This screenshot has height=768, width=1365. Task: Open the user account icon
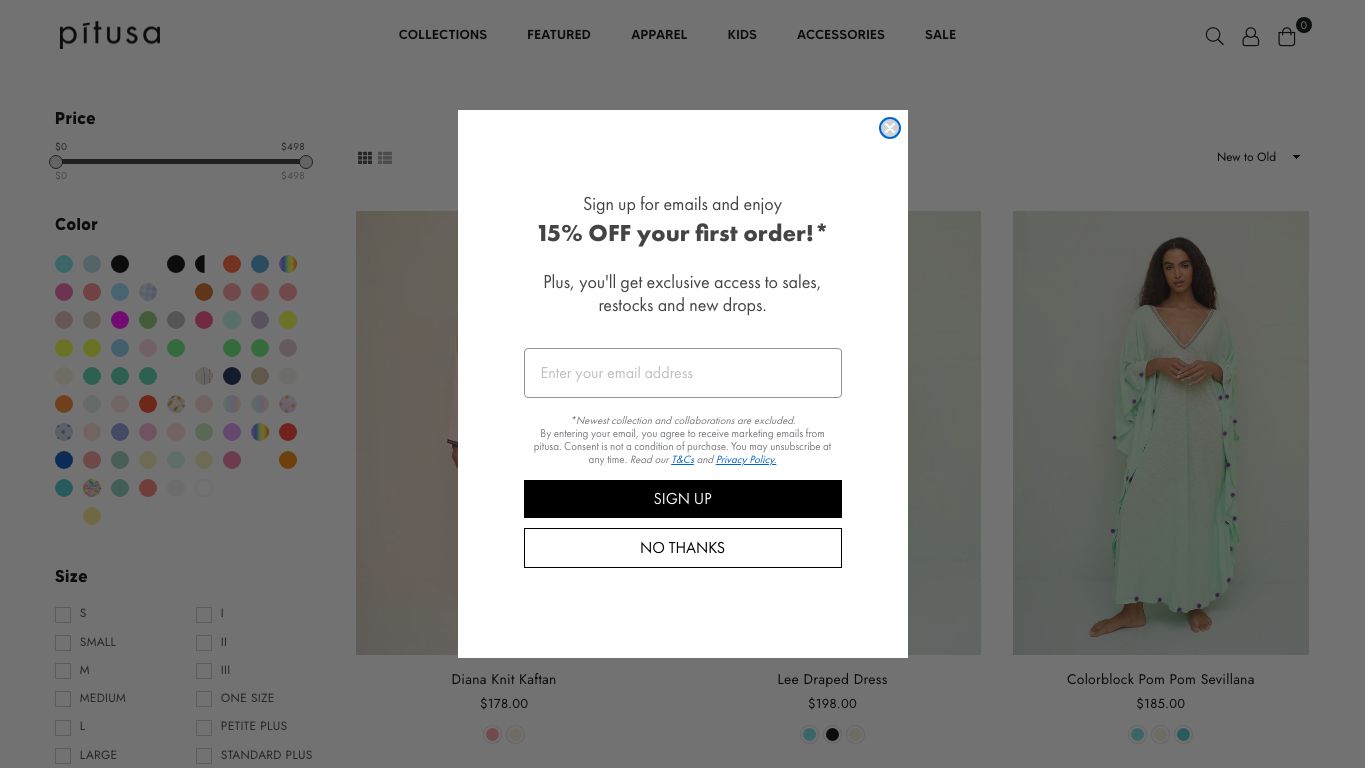[x=1250, y=36]
